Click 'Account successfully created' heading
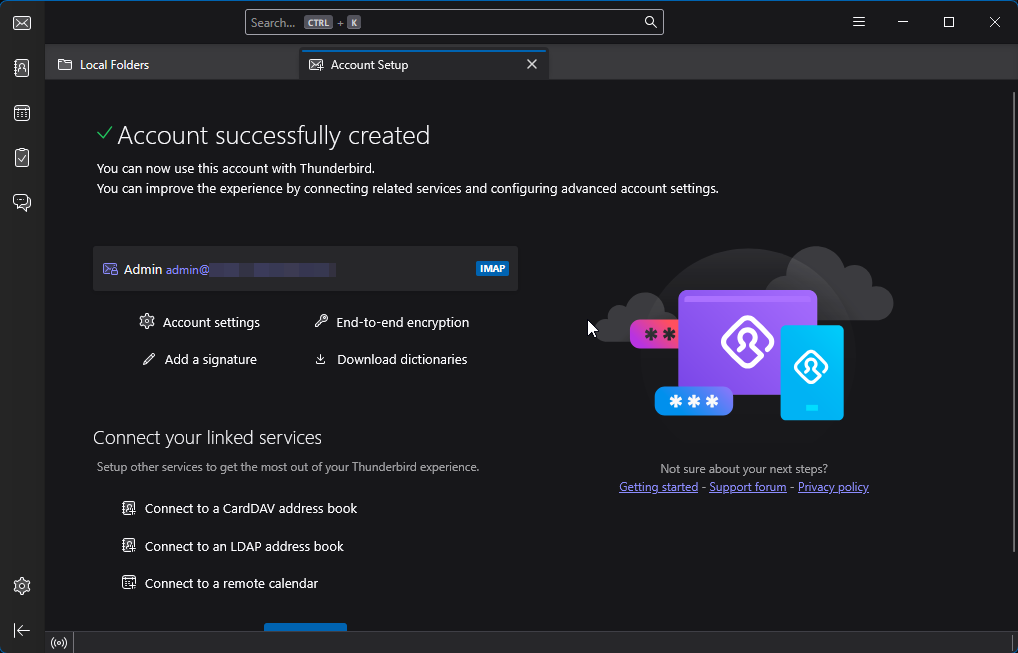Viewport: 1018px width, 653px height. pos(273,135)
